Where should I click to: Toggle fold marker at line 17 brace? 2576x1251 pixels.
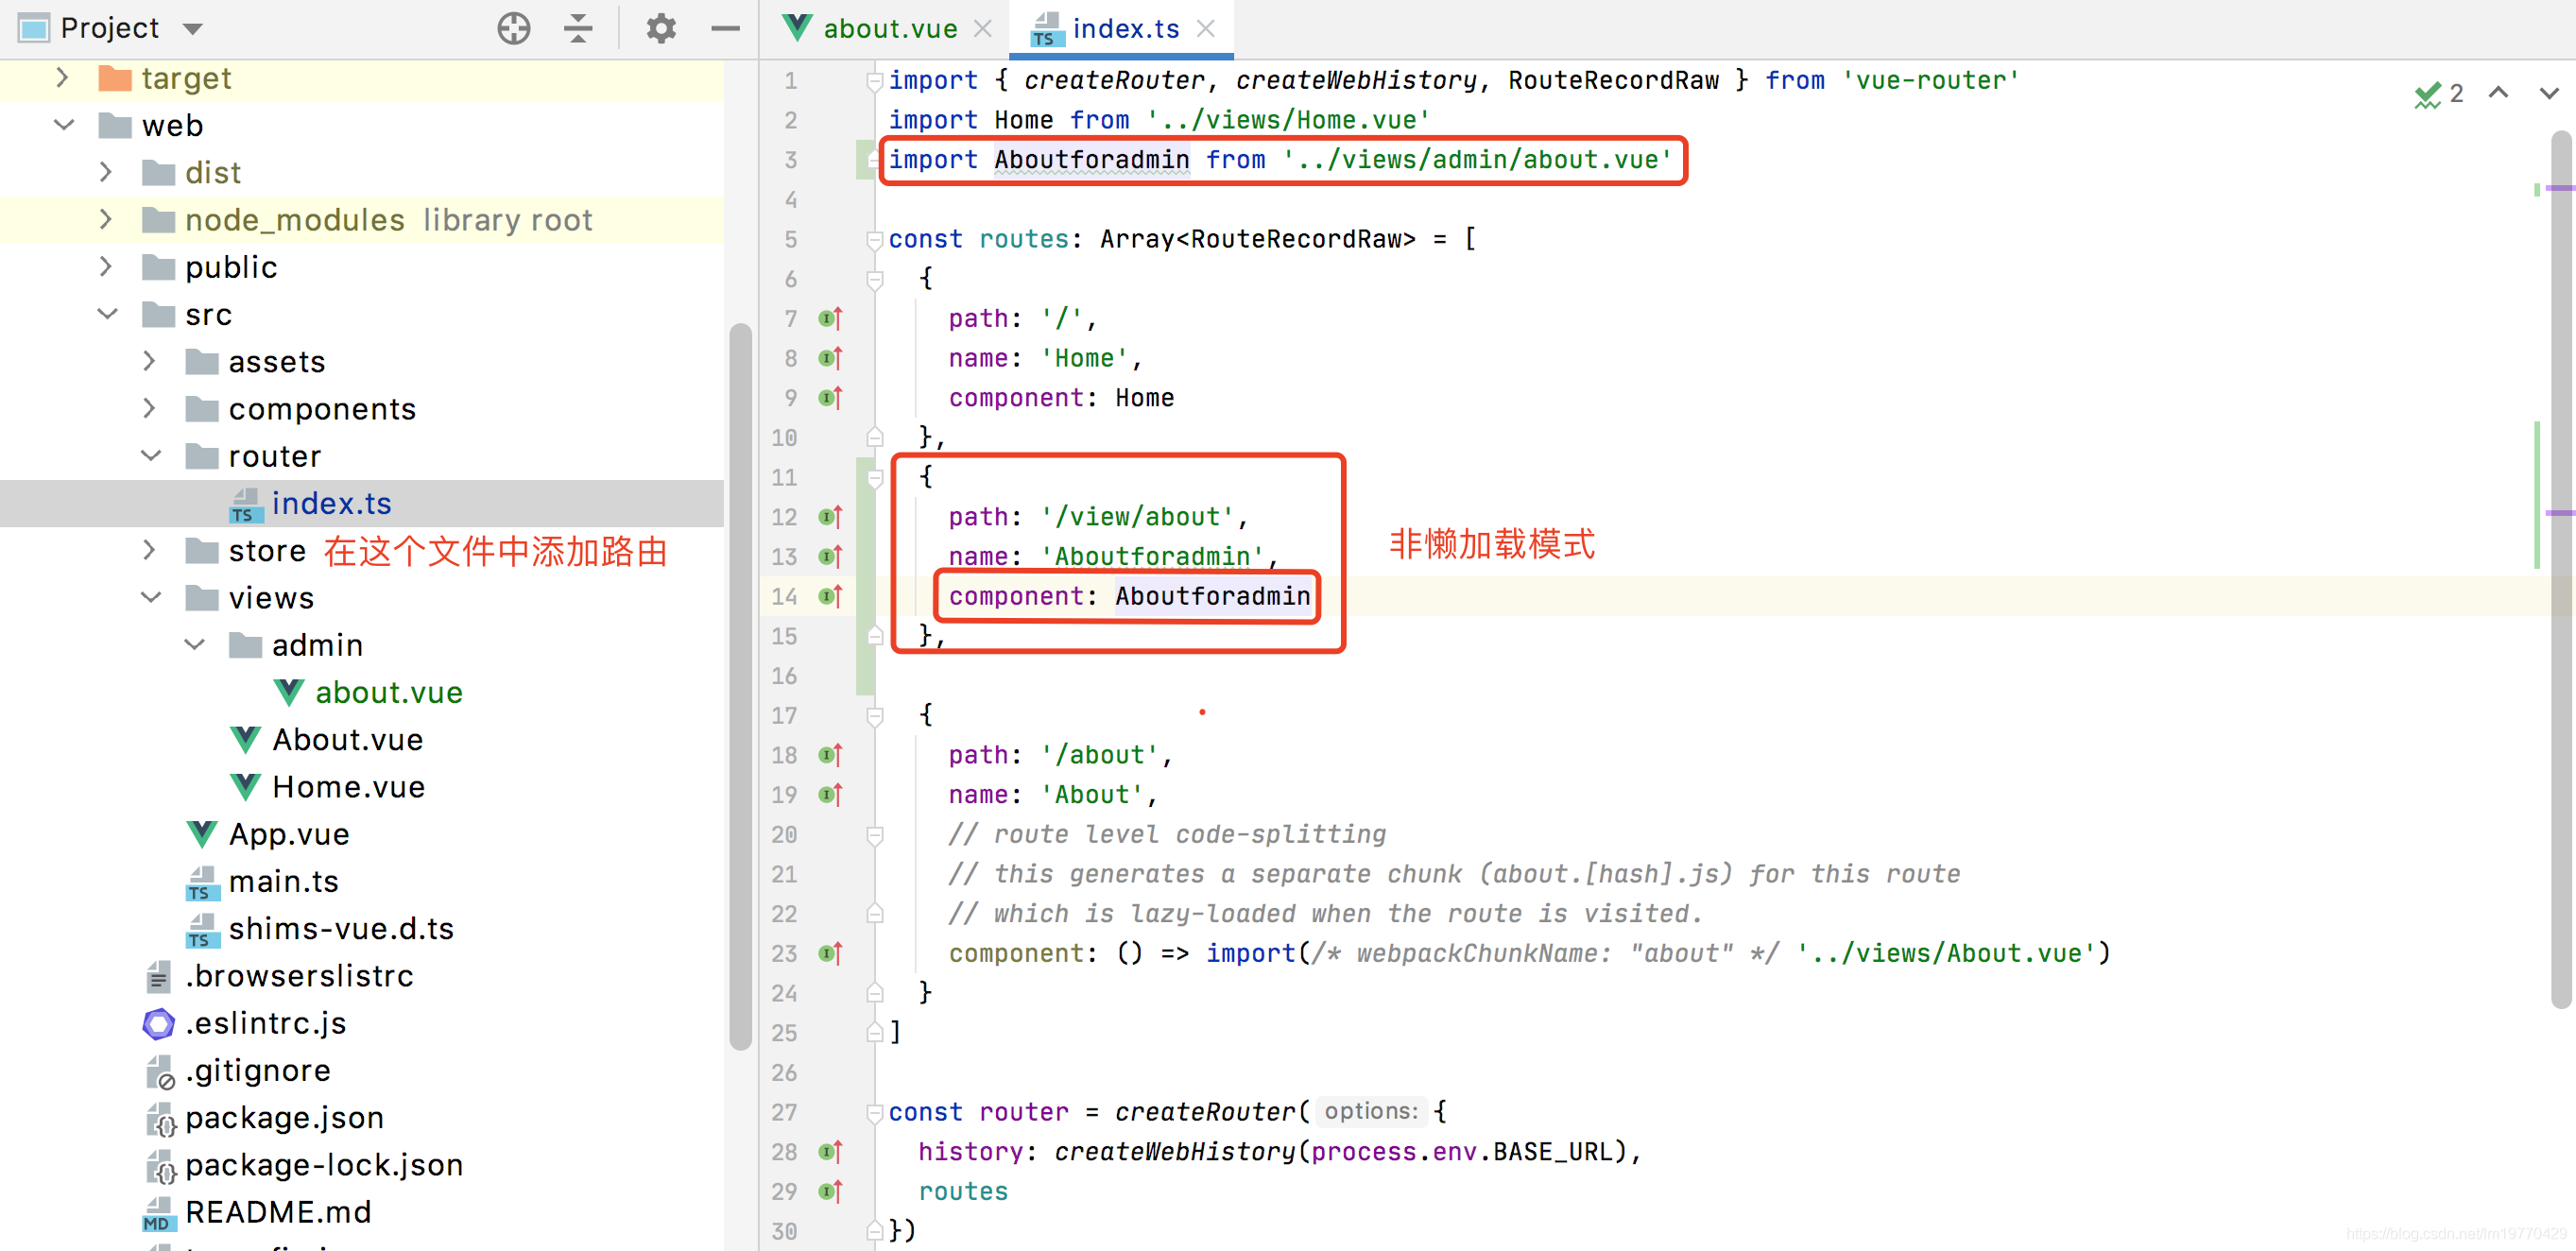[x=875, y=716]
